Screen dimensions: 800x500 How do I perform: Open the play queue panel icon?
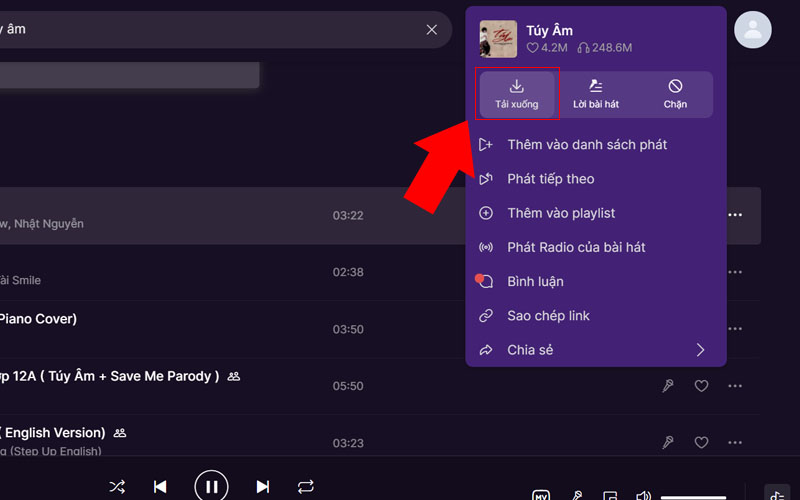point(777,494)
